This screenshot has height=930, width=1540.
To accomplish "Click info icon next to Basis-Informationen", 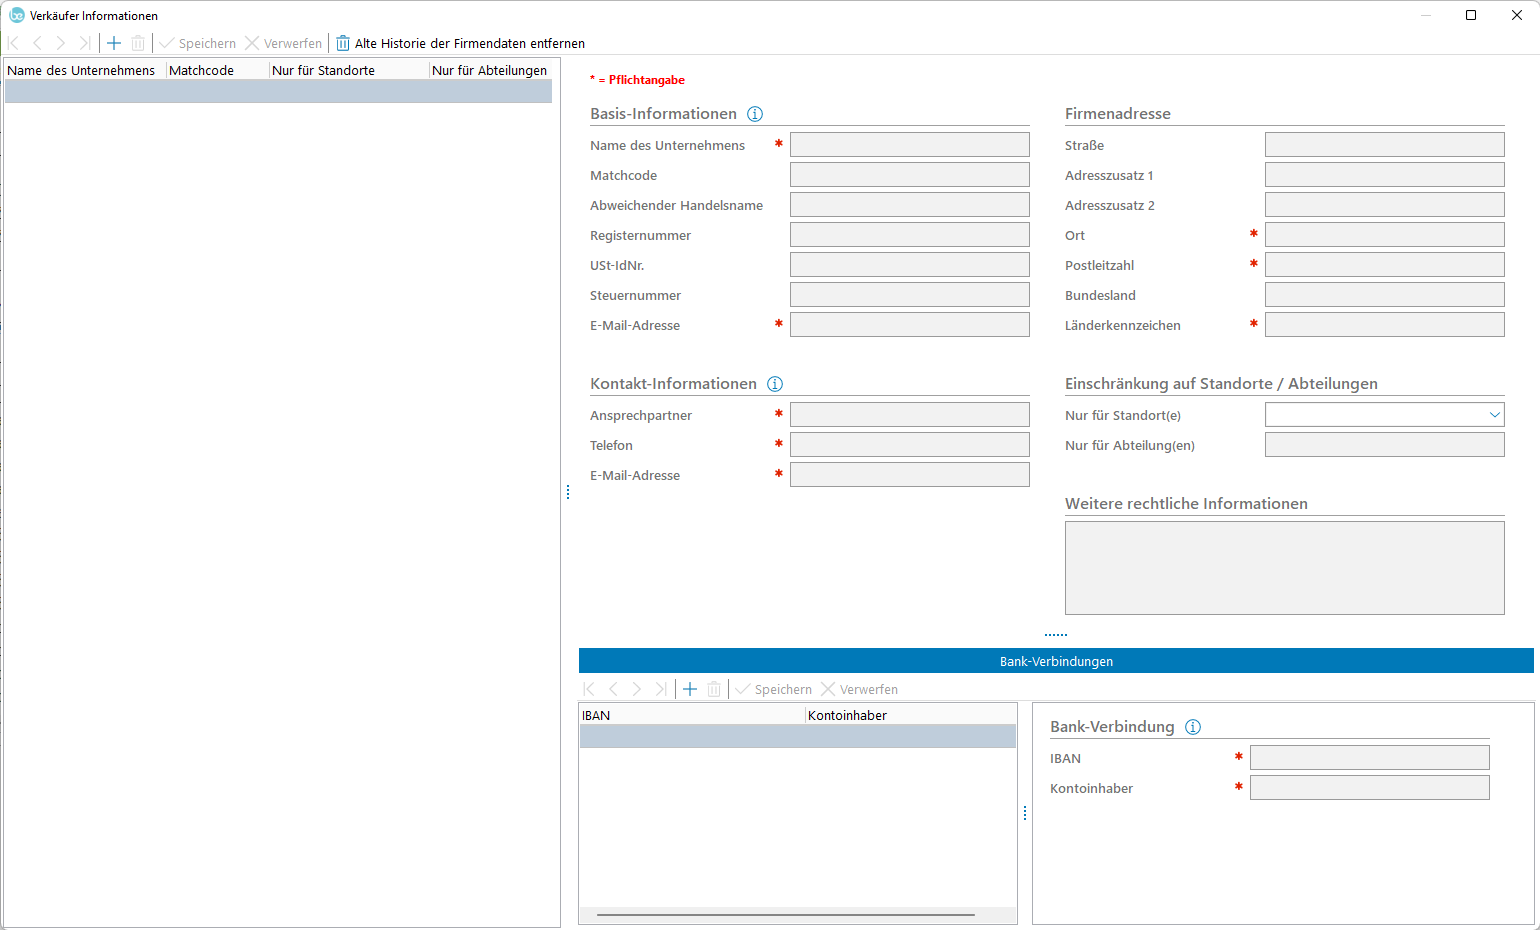I will [755, 114].
